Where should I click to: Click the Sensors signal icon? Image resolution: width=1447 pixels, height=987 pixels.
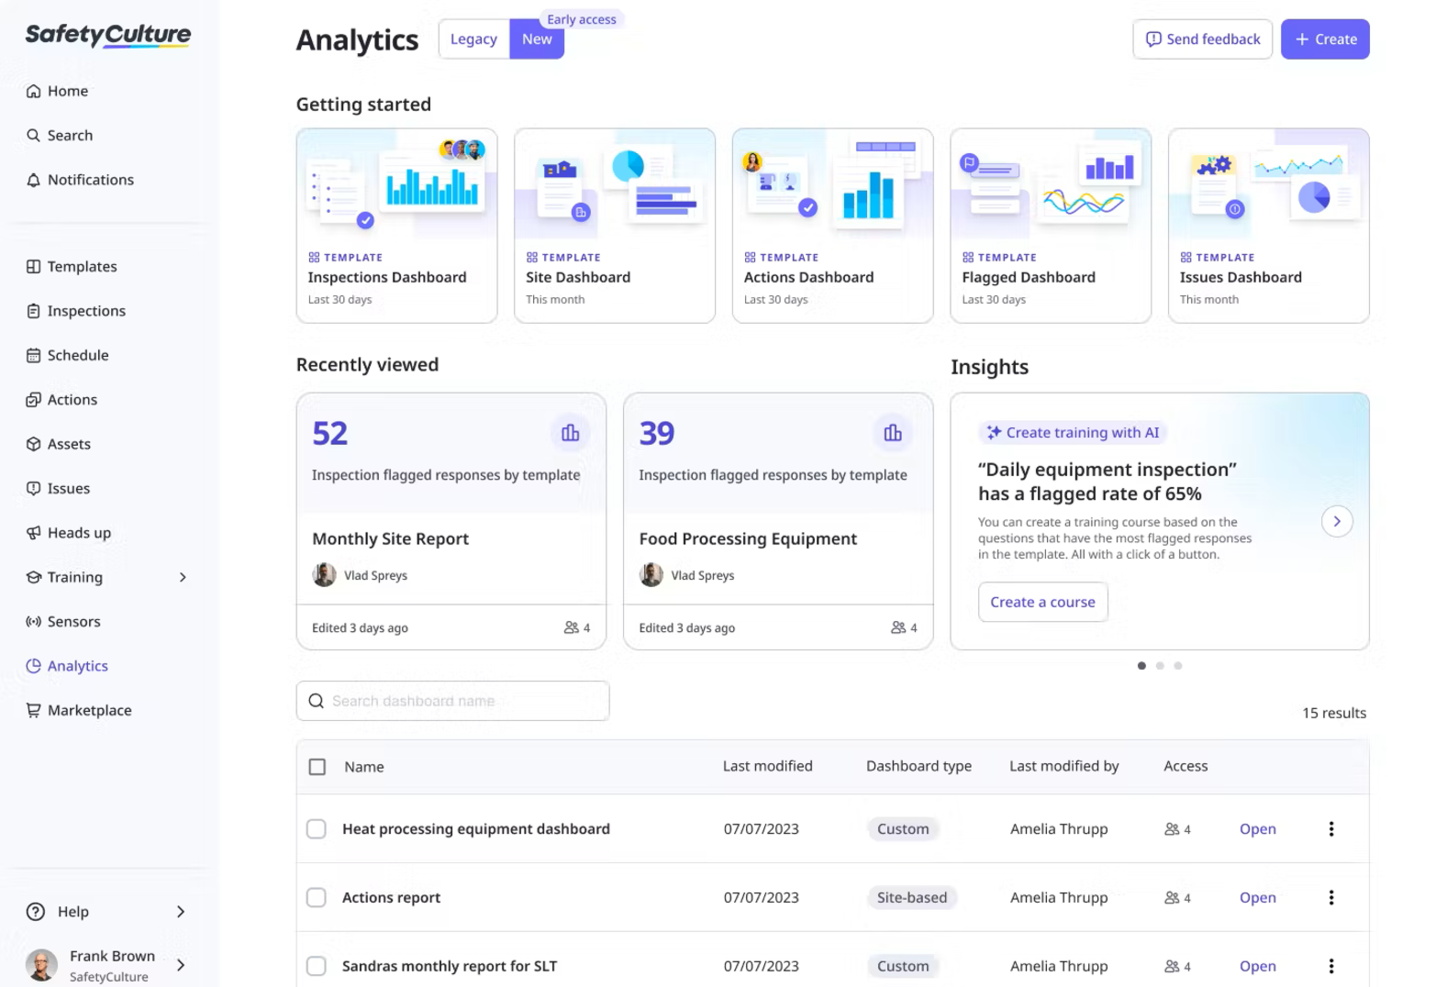pyautogui.click(x=33, y=622)
